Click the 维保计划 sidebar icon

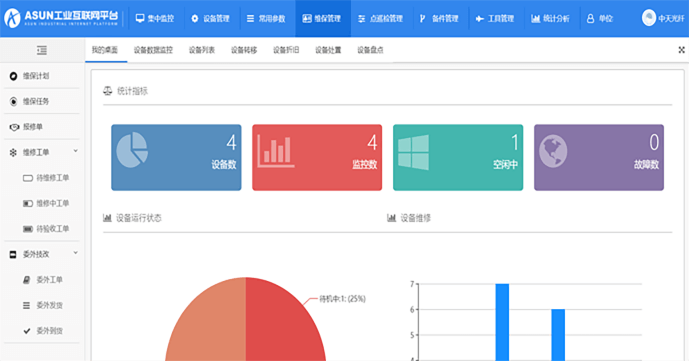(x=13, y=76)
